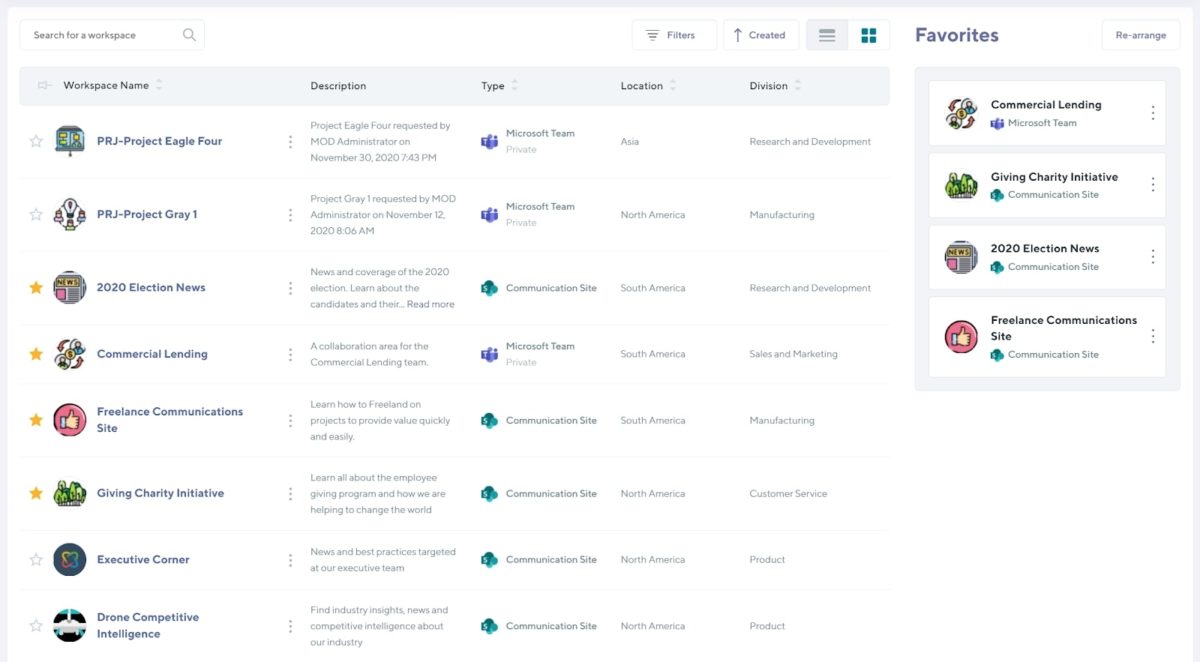This screenshot has height=662, width=1200.
Task: Click inside the workspace search field
Action: point(100,34)
